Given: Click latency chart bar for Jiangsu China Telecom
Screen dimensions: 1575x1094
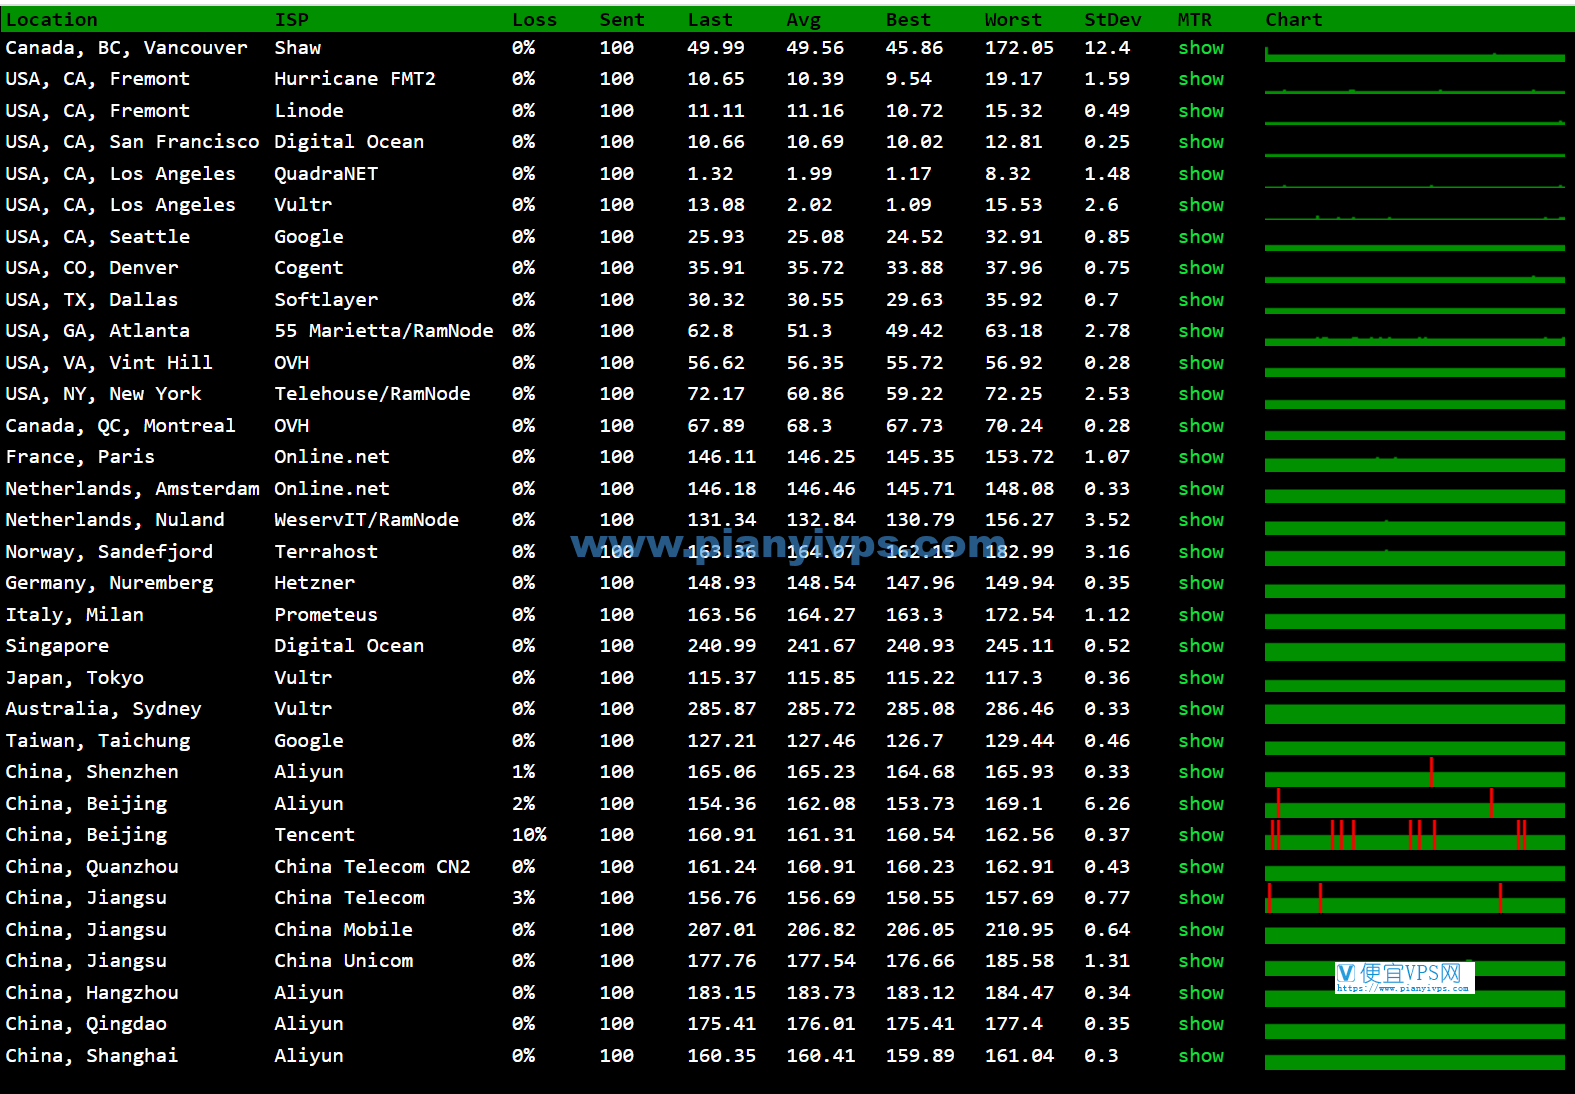Looking at the screenshot, I should pyautogui.click(x=1415, y=898).
